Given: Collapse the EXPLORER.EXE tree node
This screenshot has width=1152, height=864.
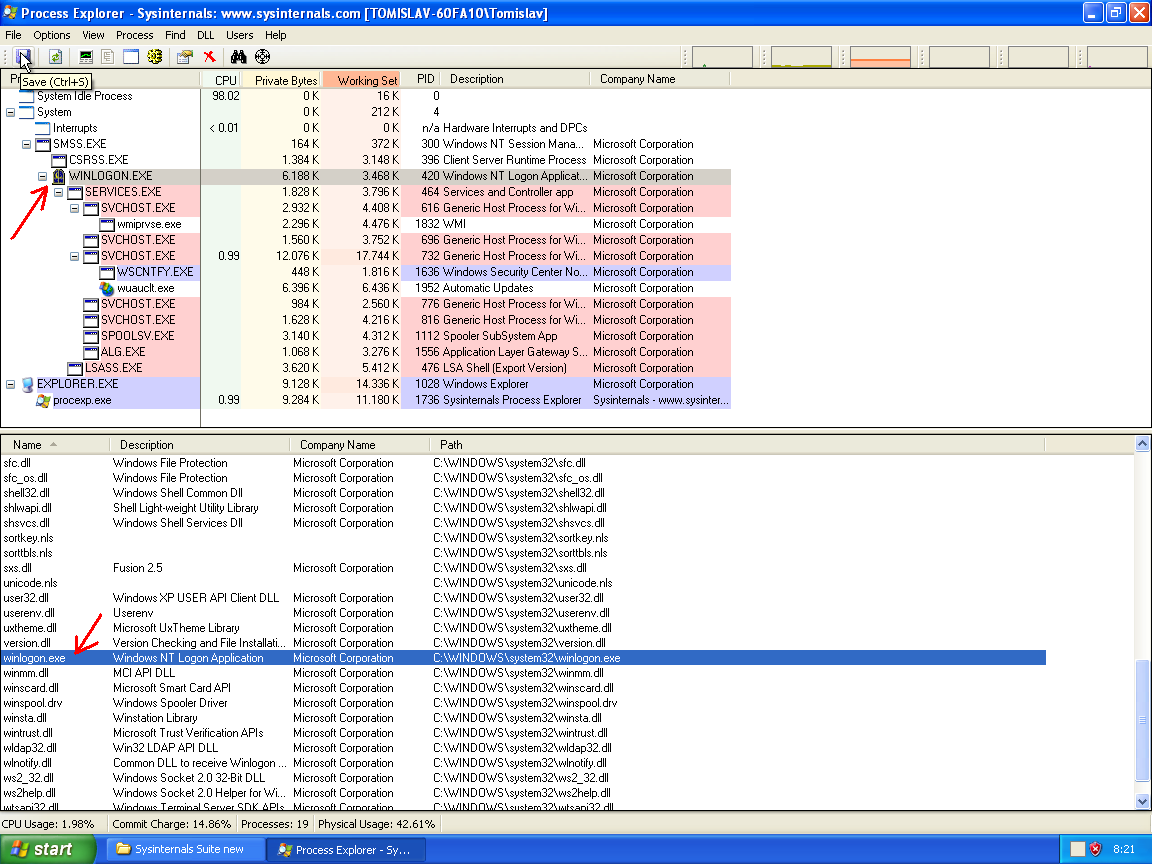Looking at the screenshot, I should (10, 384).
